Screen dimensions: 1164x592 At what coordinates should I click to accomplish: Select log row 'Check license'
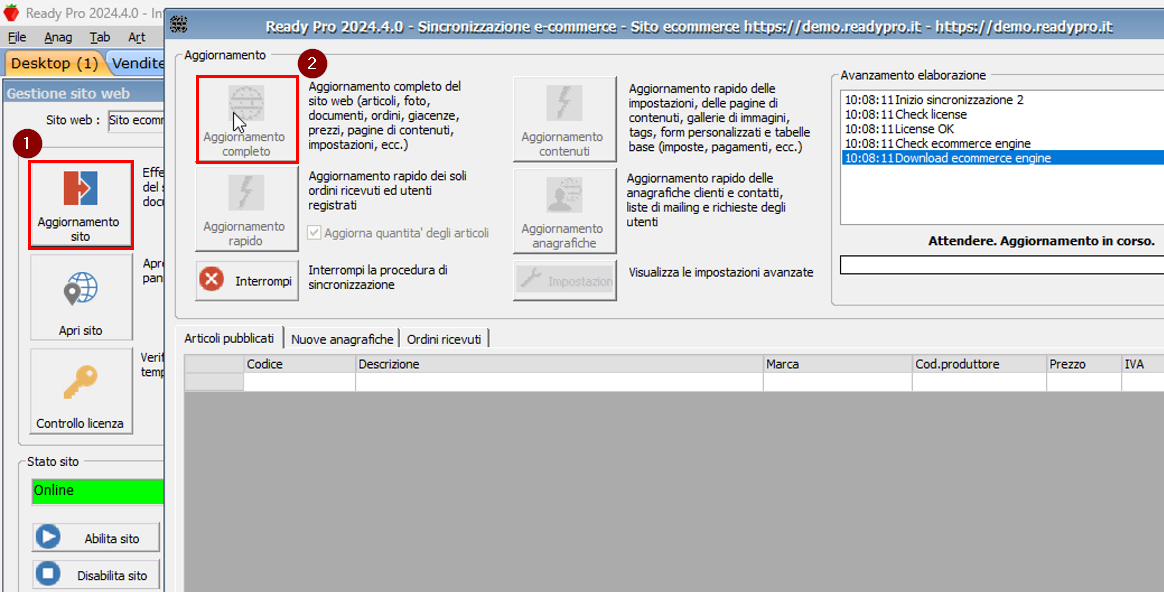(1003, 114)
